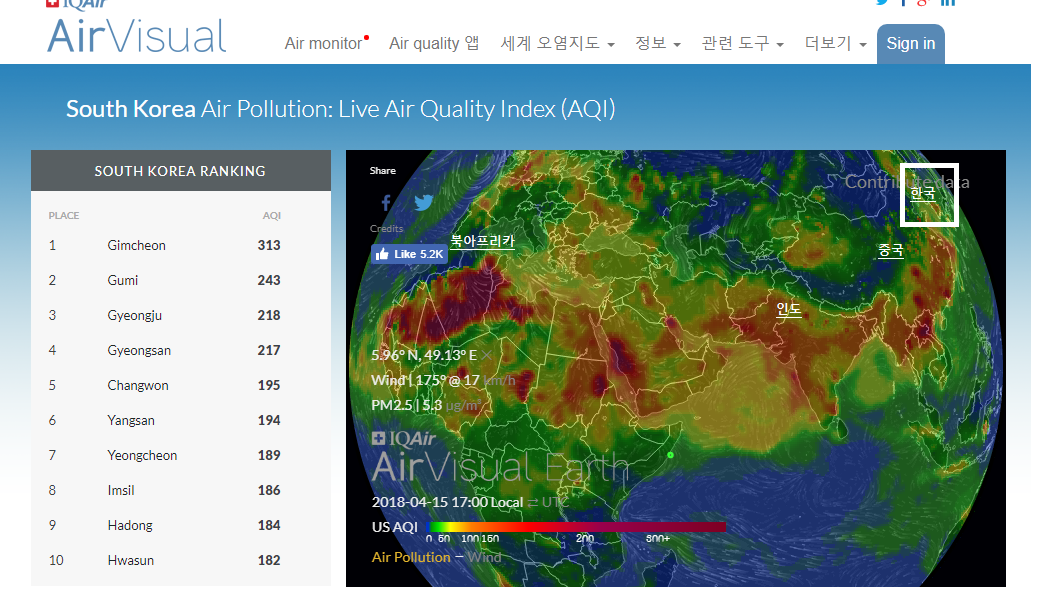Share the map on Twitter
The image size is (1063, 612).
tap(423, 202)
